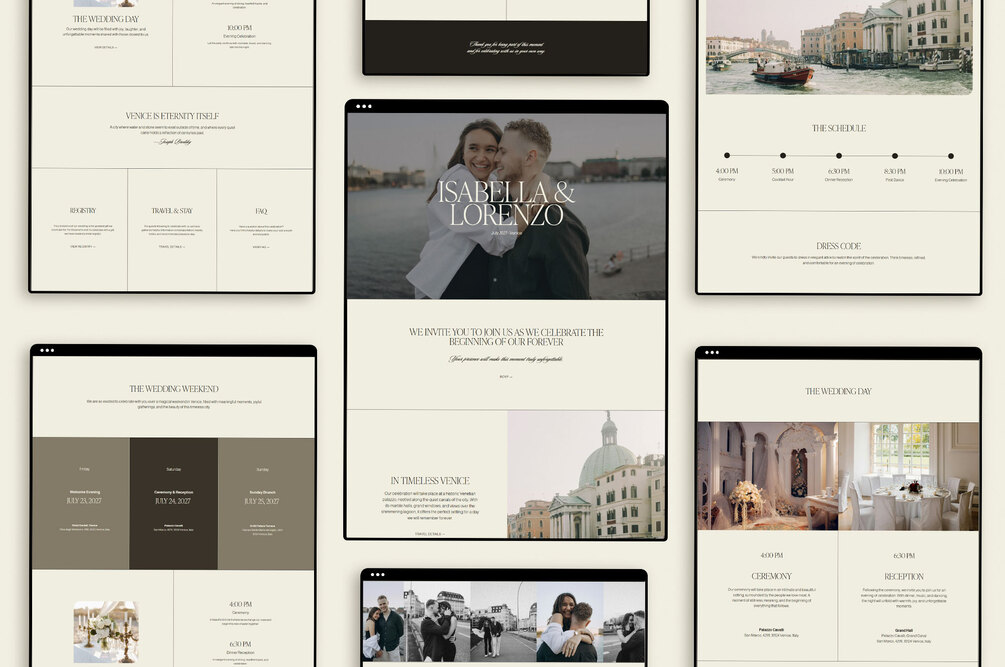
Task: Click the ISABELLA & LORENZO hero title
Action: pos(506,204)
